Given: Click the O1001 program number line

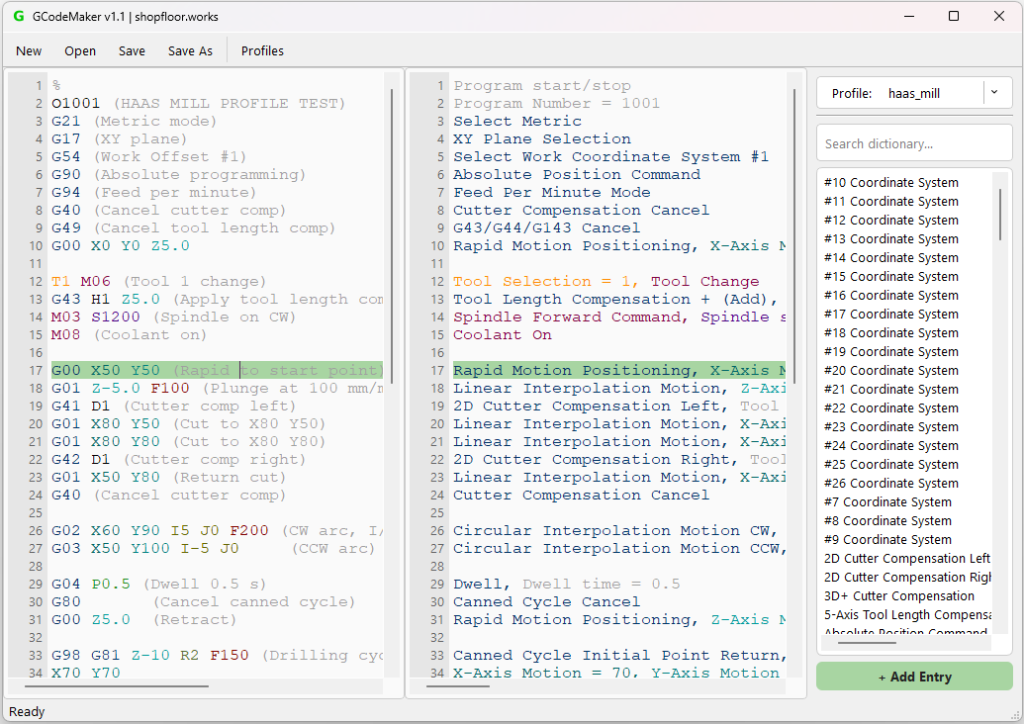Looking at the screenshot, I should (199, 103).
